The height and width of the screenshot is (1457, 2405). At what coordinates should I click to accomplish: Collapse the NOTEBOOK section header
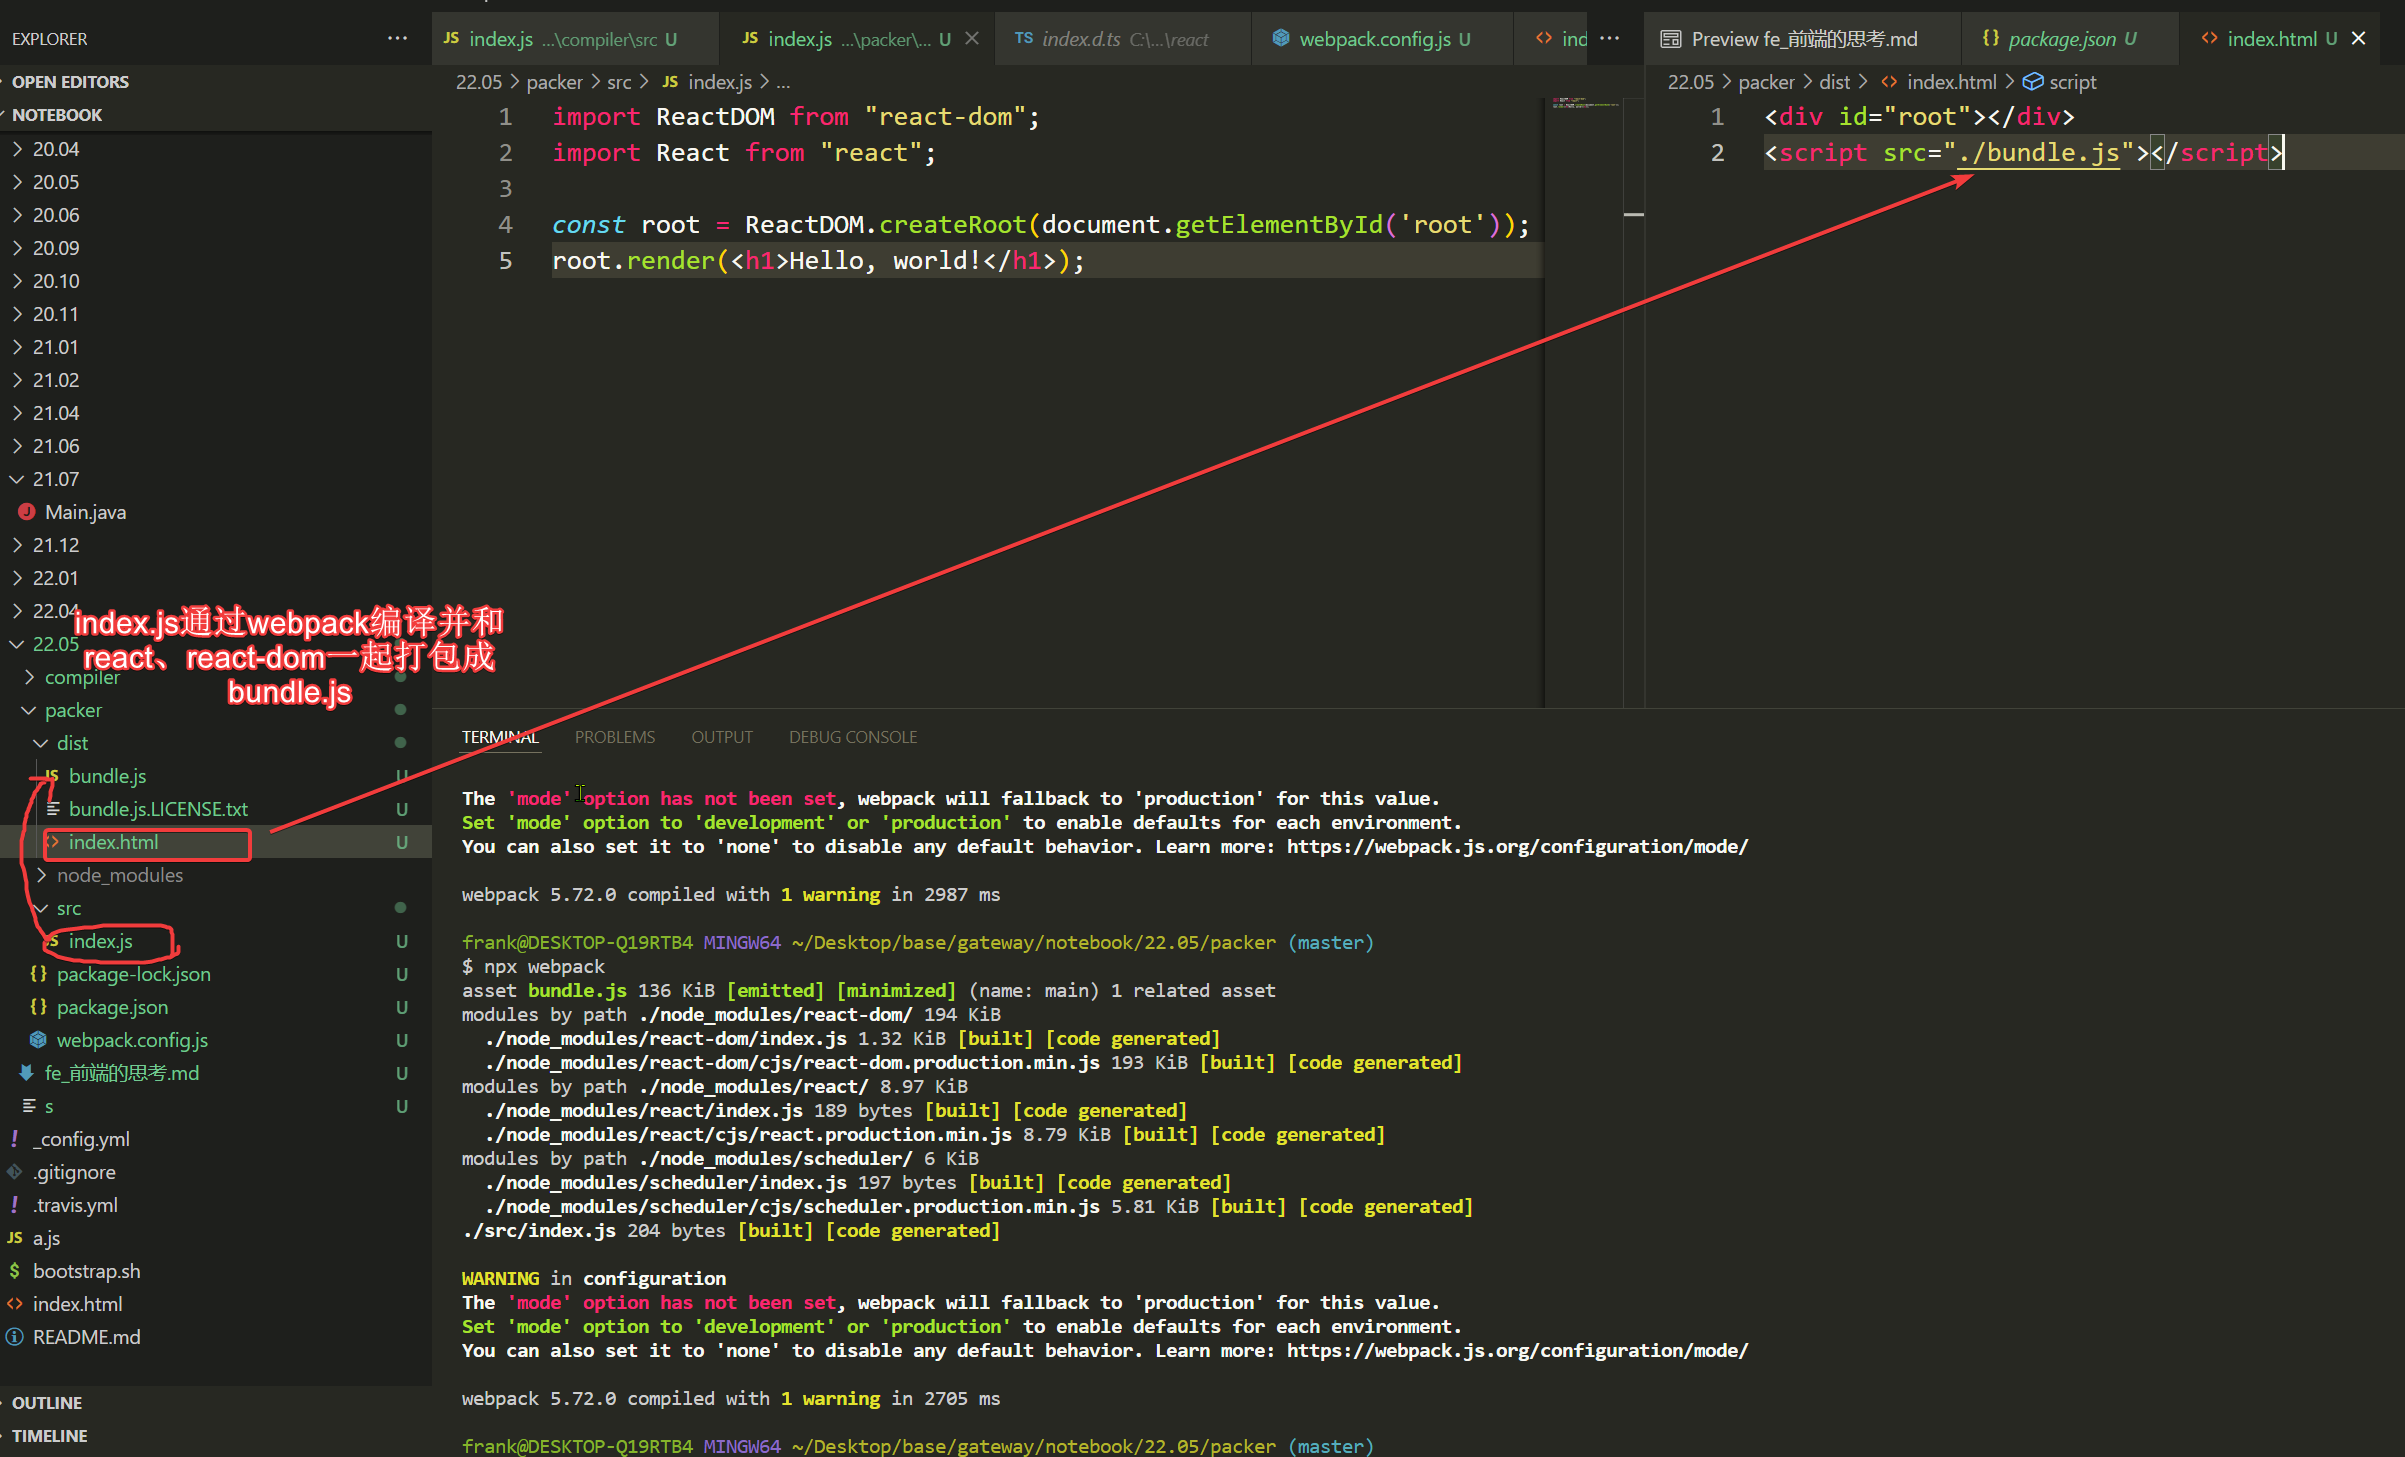pos(216,115)
